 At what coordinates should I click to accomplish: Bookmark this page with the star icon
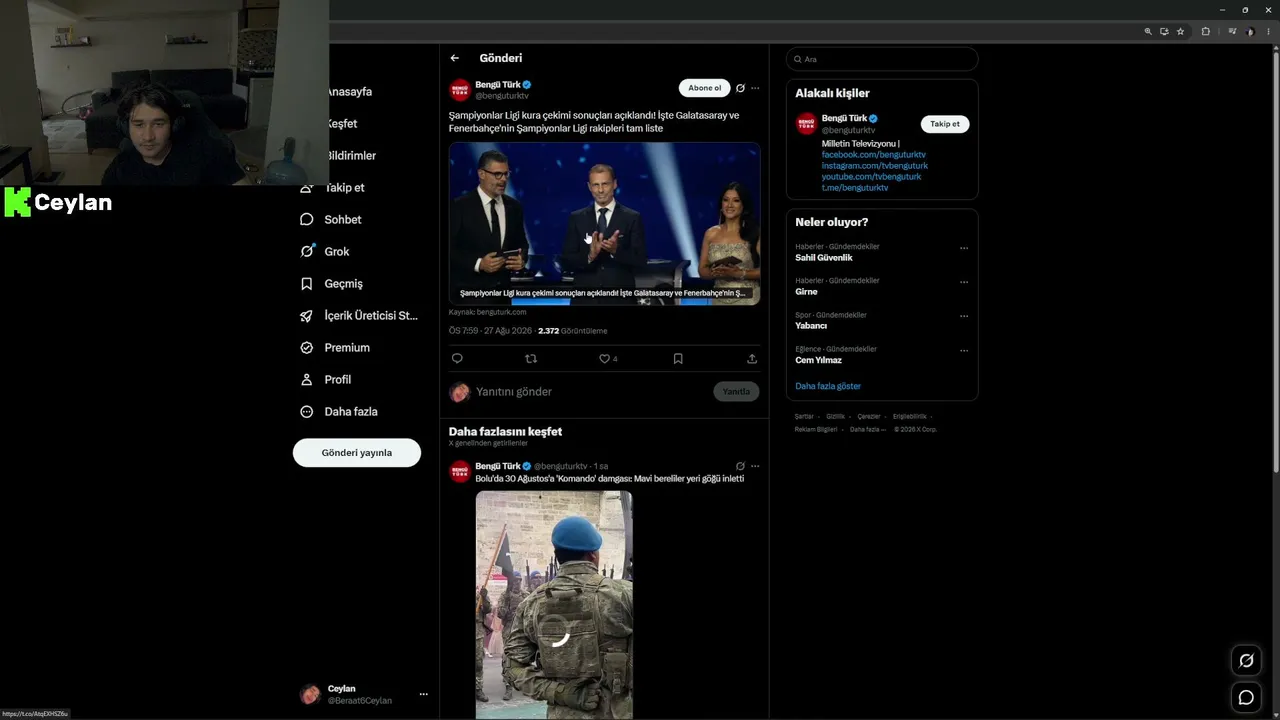pyautogui.click(x=1180, y=32)
